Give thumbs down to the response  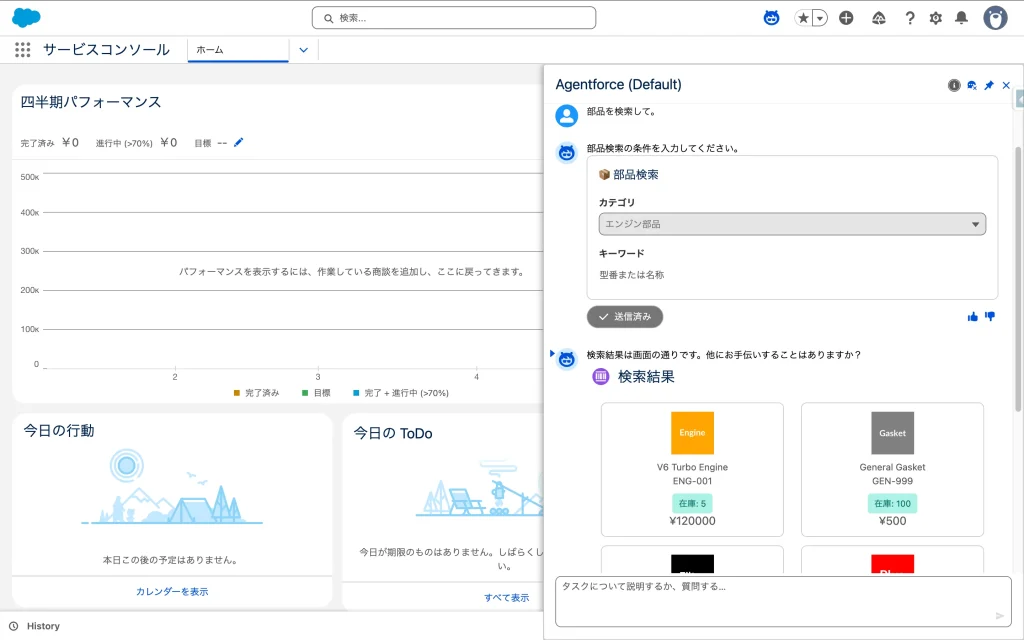pyautogui.click(x=990, y=316)
